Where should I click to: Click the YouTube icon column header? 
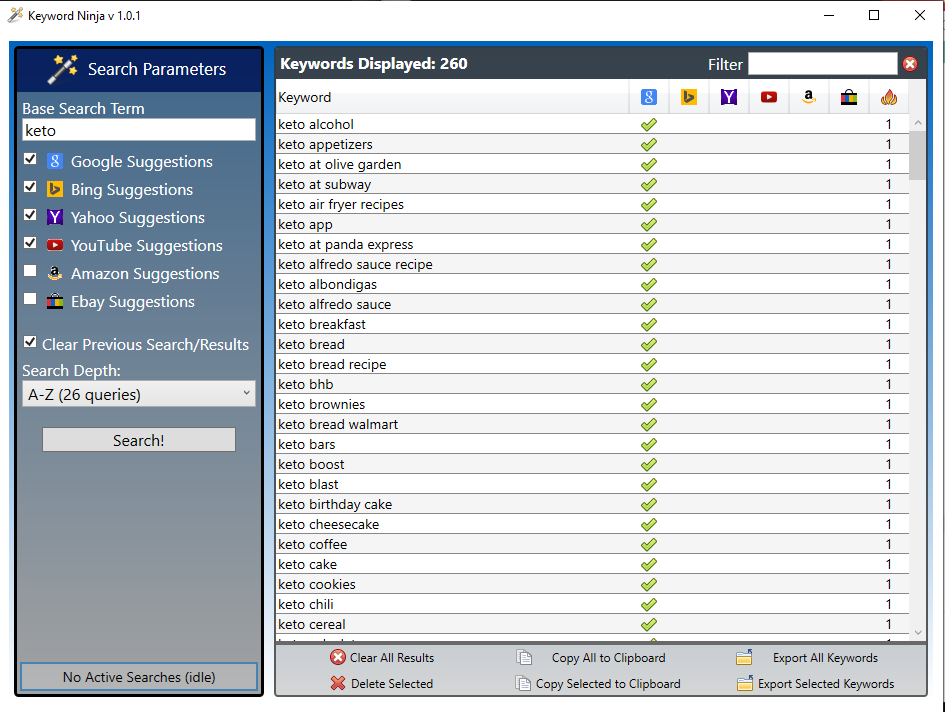tap(768, 96)
